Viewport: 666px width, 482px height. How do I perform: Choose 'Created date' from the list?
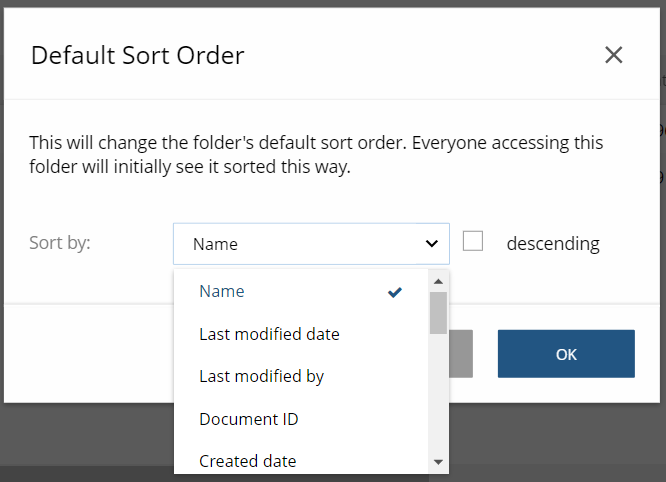click(247, 461)
